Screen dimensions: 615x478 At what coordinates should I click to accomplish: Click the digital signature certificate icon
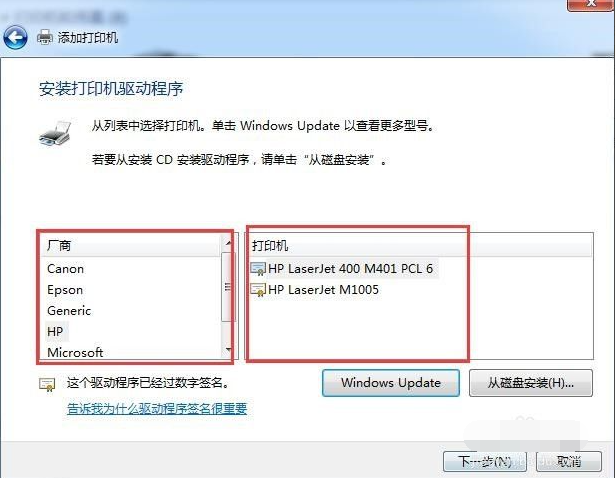coord(47,384)
